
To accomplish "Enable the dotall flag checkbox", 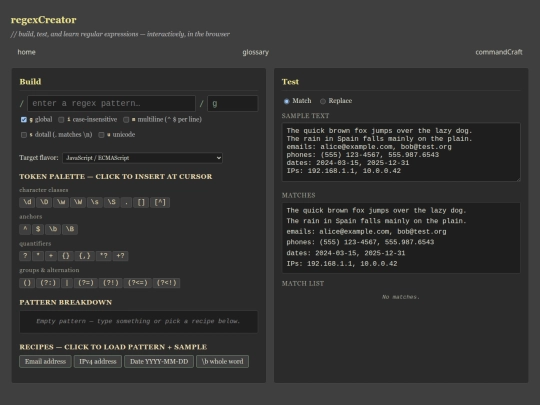I will tap(24, 135).
